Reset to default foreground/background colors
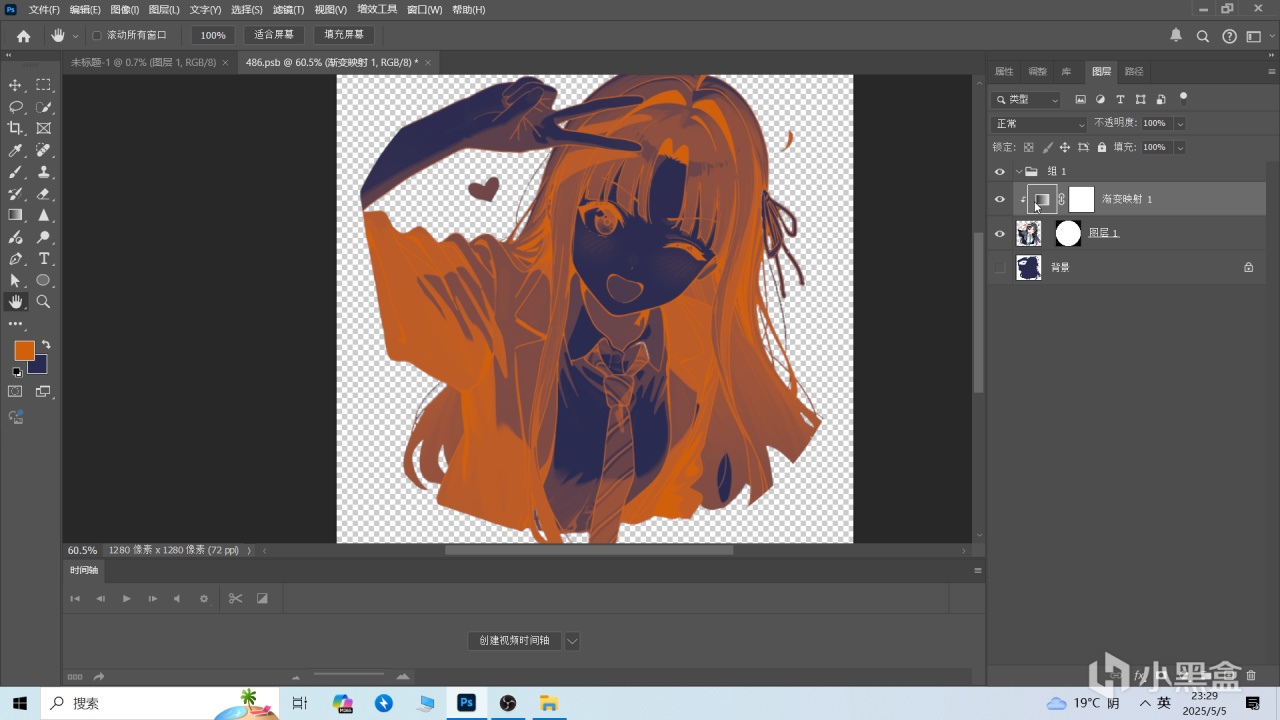This screenshot has height=720, width=1280. pyautogui.click(x=16, y=372)
